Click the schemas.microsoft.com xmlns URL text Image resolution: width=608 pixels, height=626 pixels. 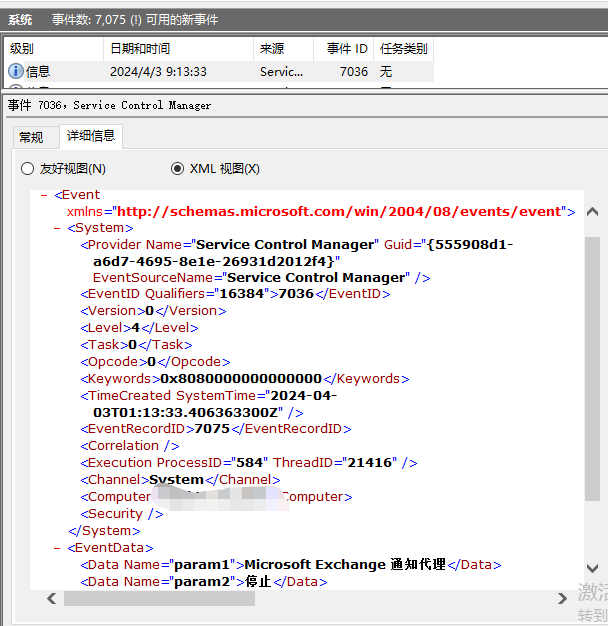point(341,212)
